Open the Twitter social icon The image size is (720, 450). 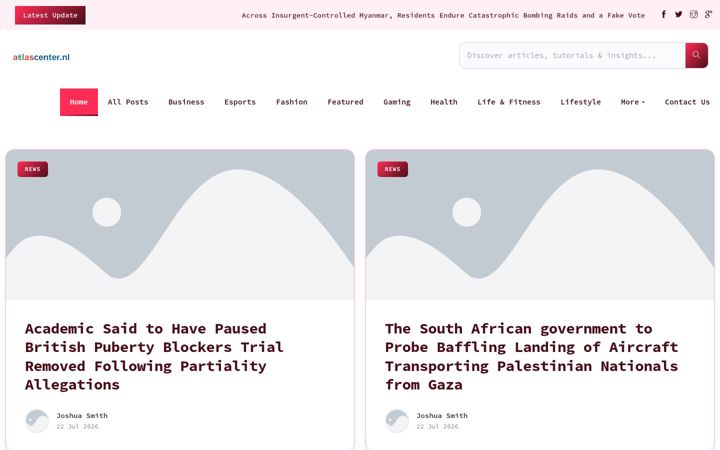pyautogui.click(x=678, y=15)
